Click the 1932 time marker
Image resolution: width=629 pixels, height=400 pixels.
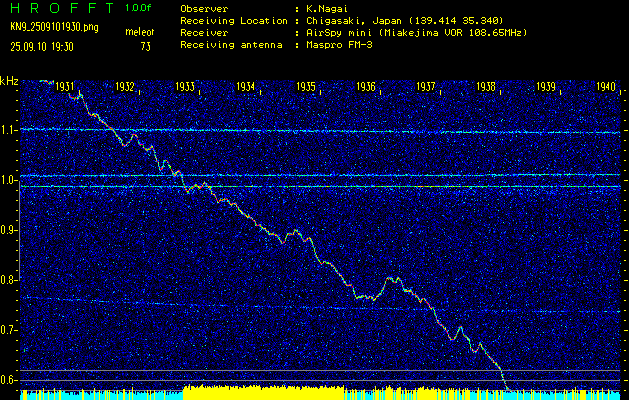pos(125,86)
